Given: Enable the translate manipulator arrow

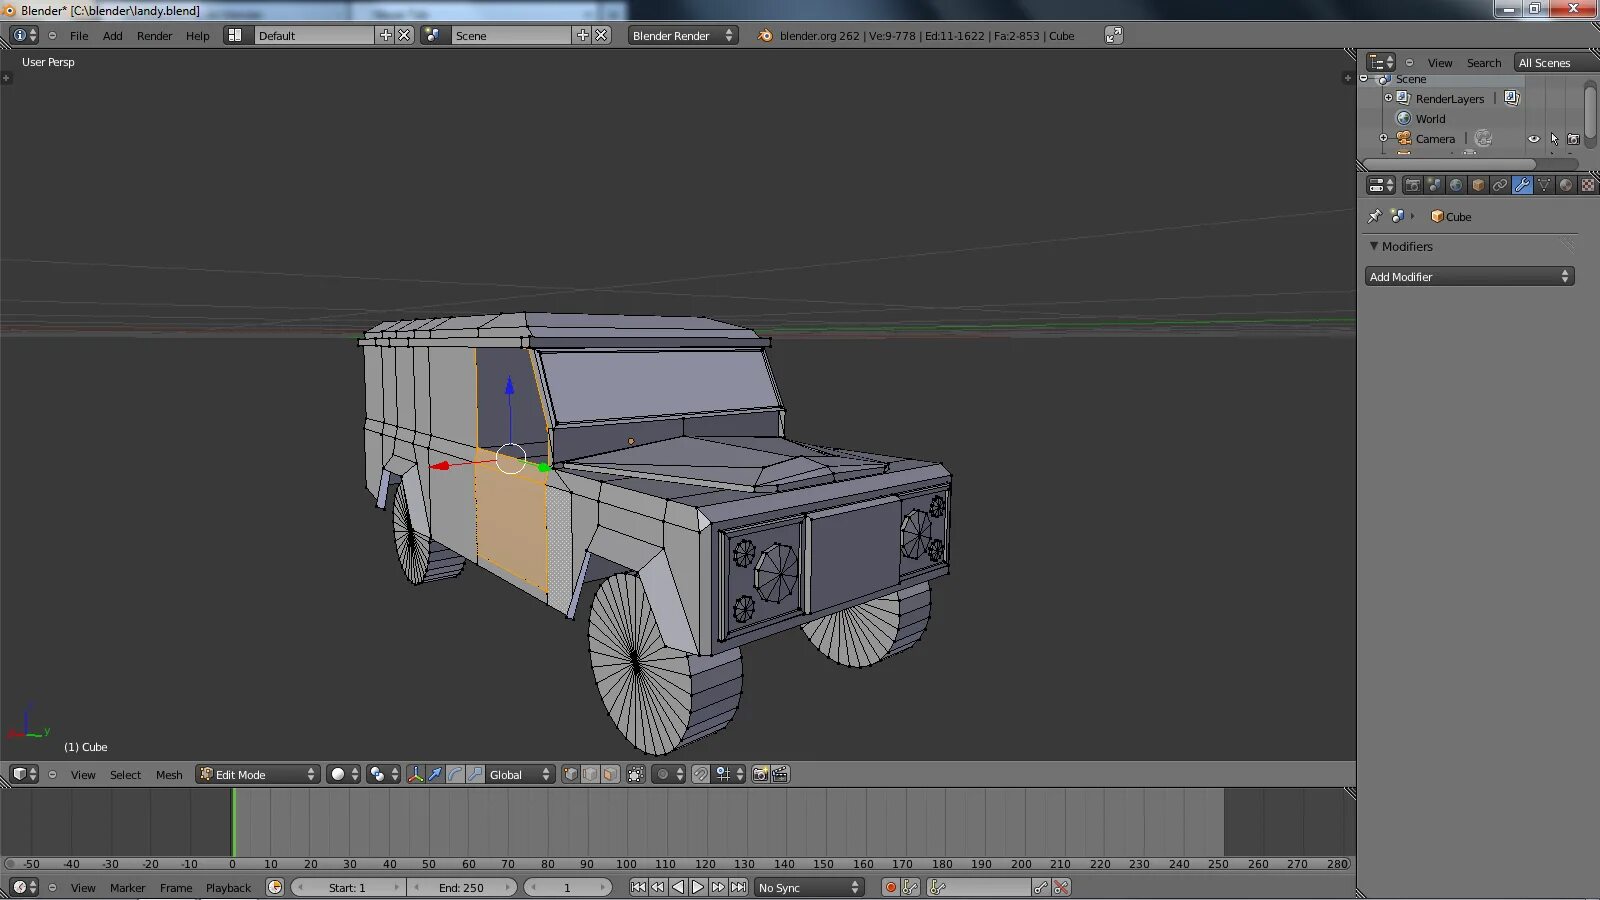Looking at the screenshot, I should click(x=435, y=774).
